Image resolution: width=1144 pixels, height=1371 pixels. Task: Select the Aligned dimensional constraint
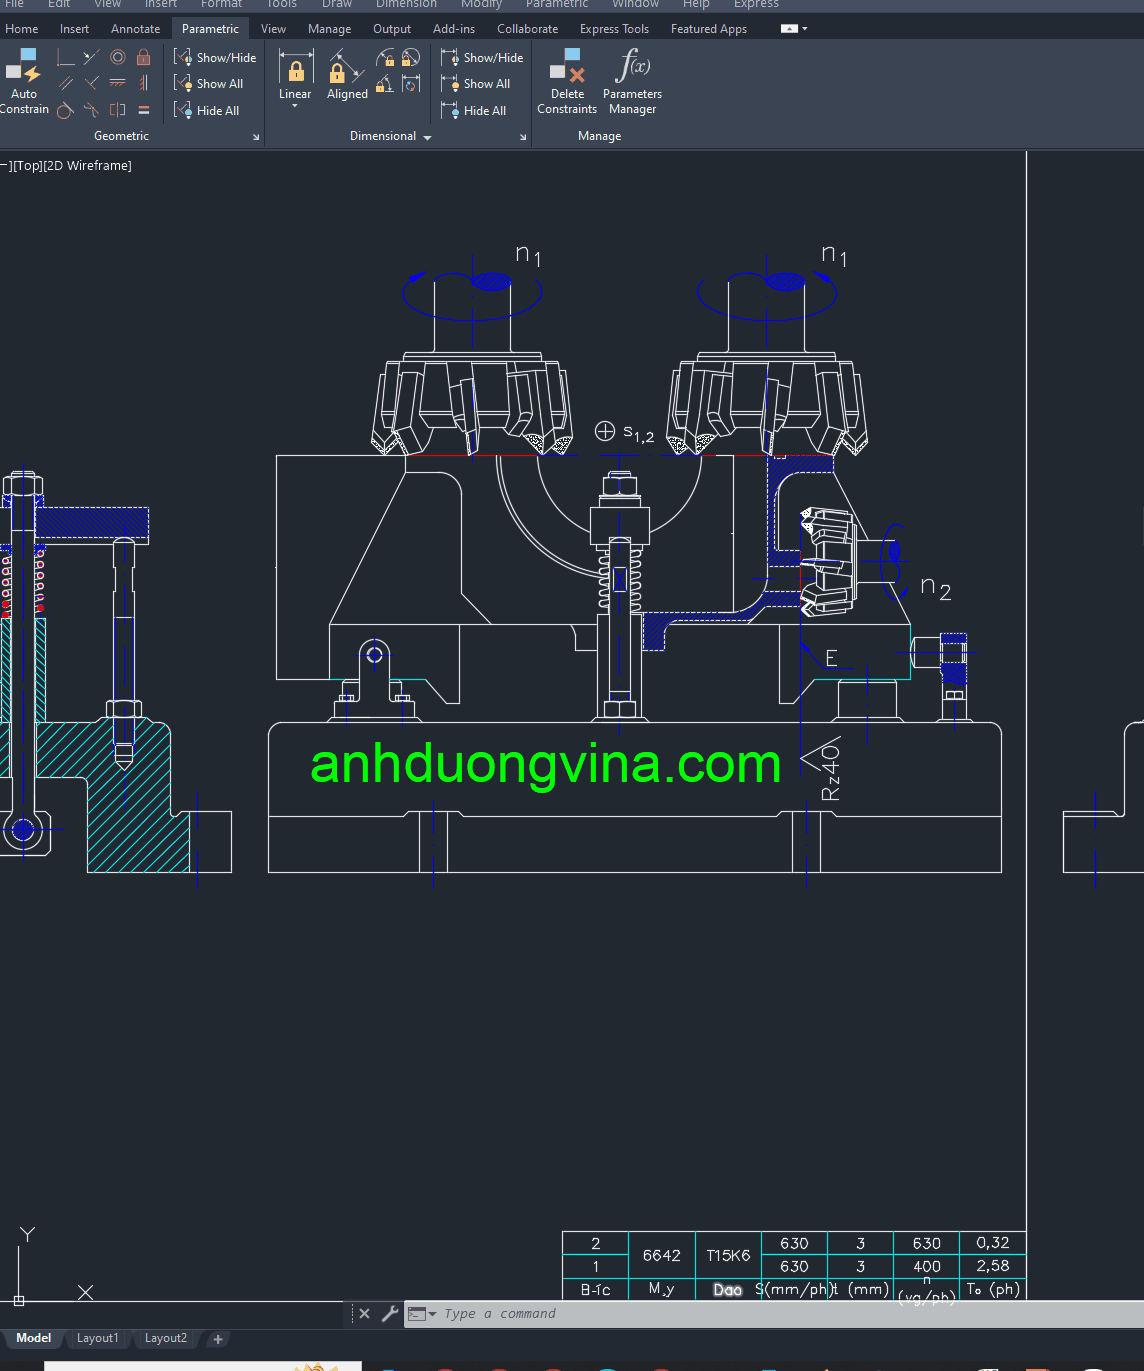point(346,78)
